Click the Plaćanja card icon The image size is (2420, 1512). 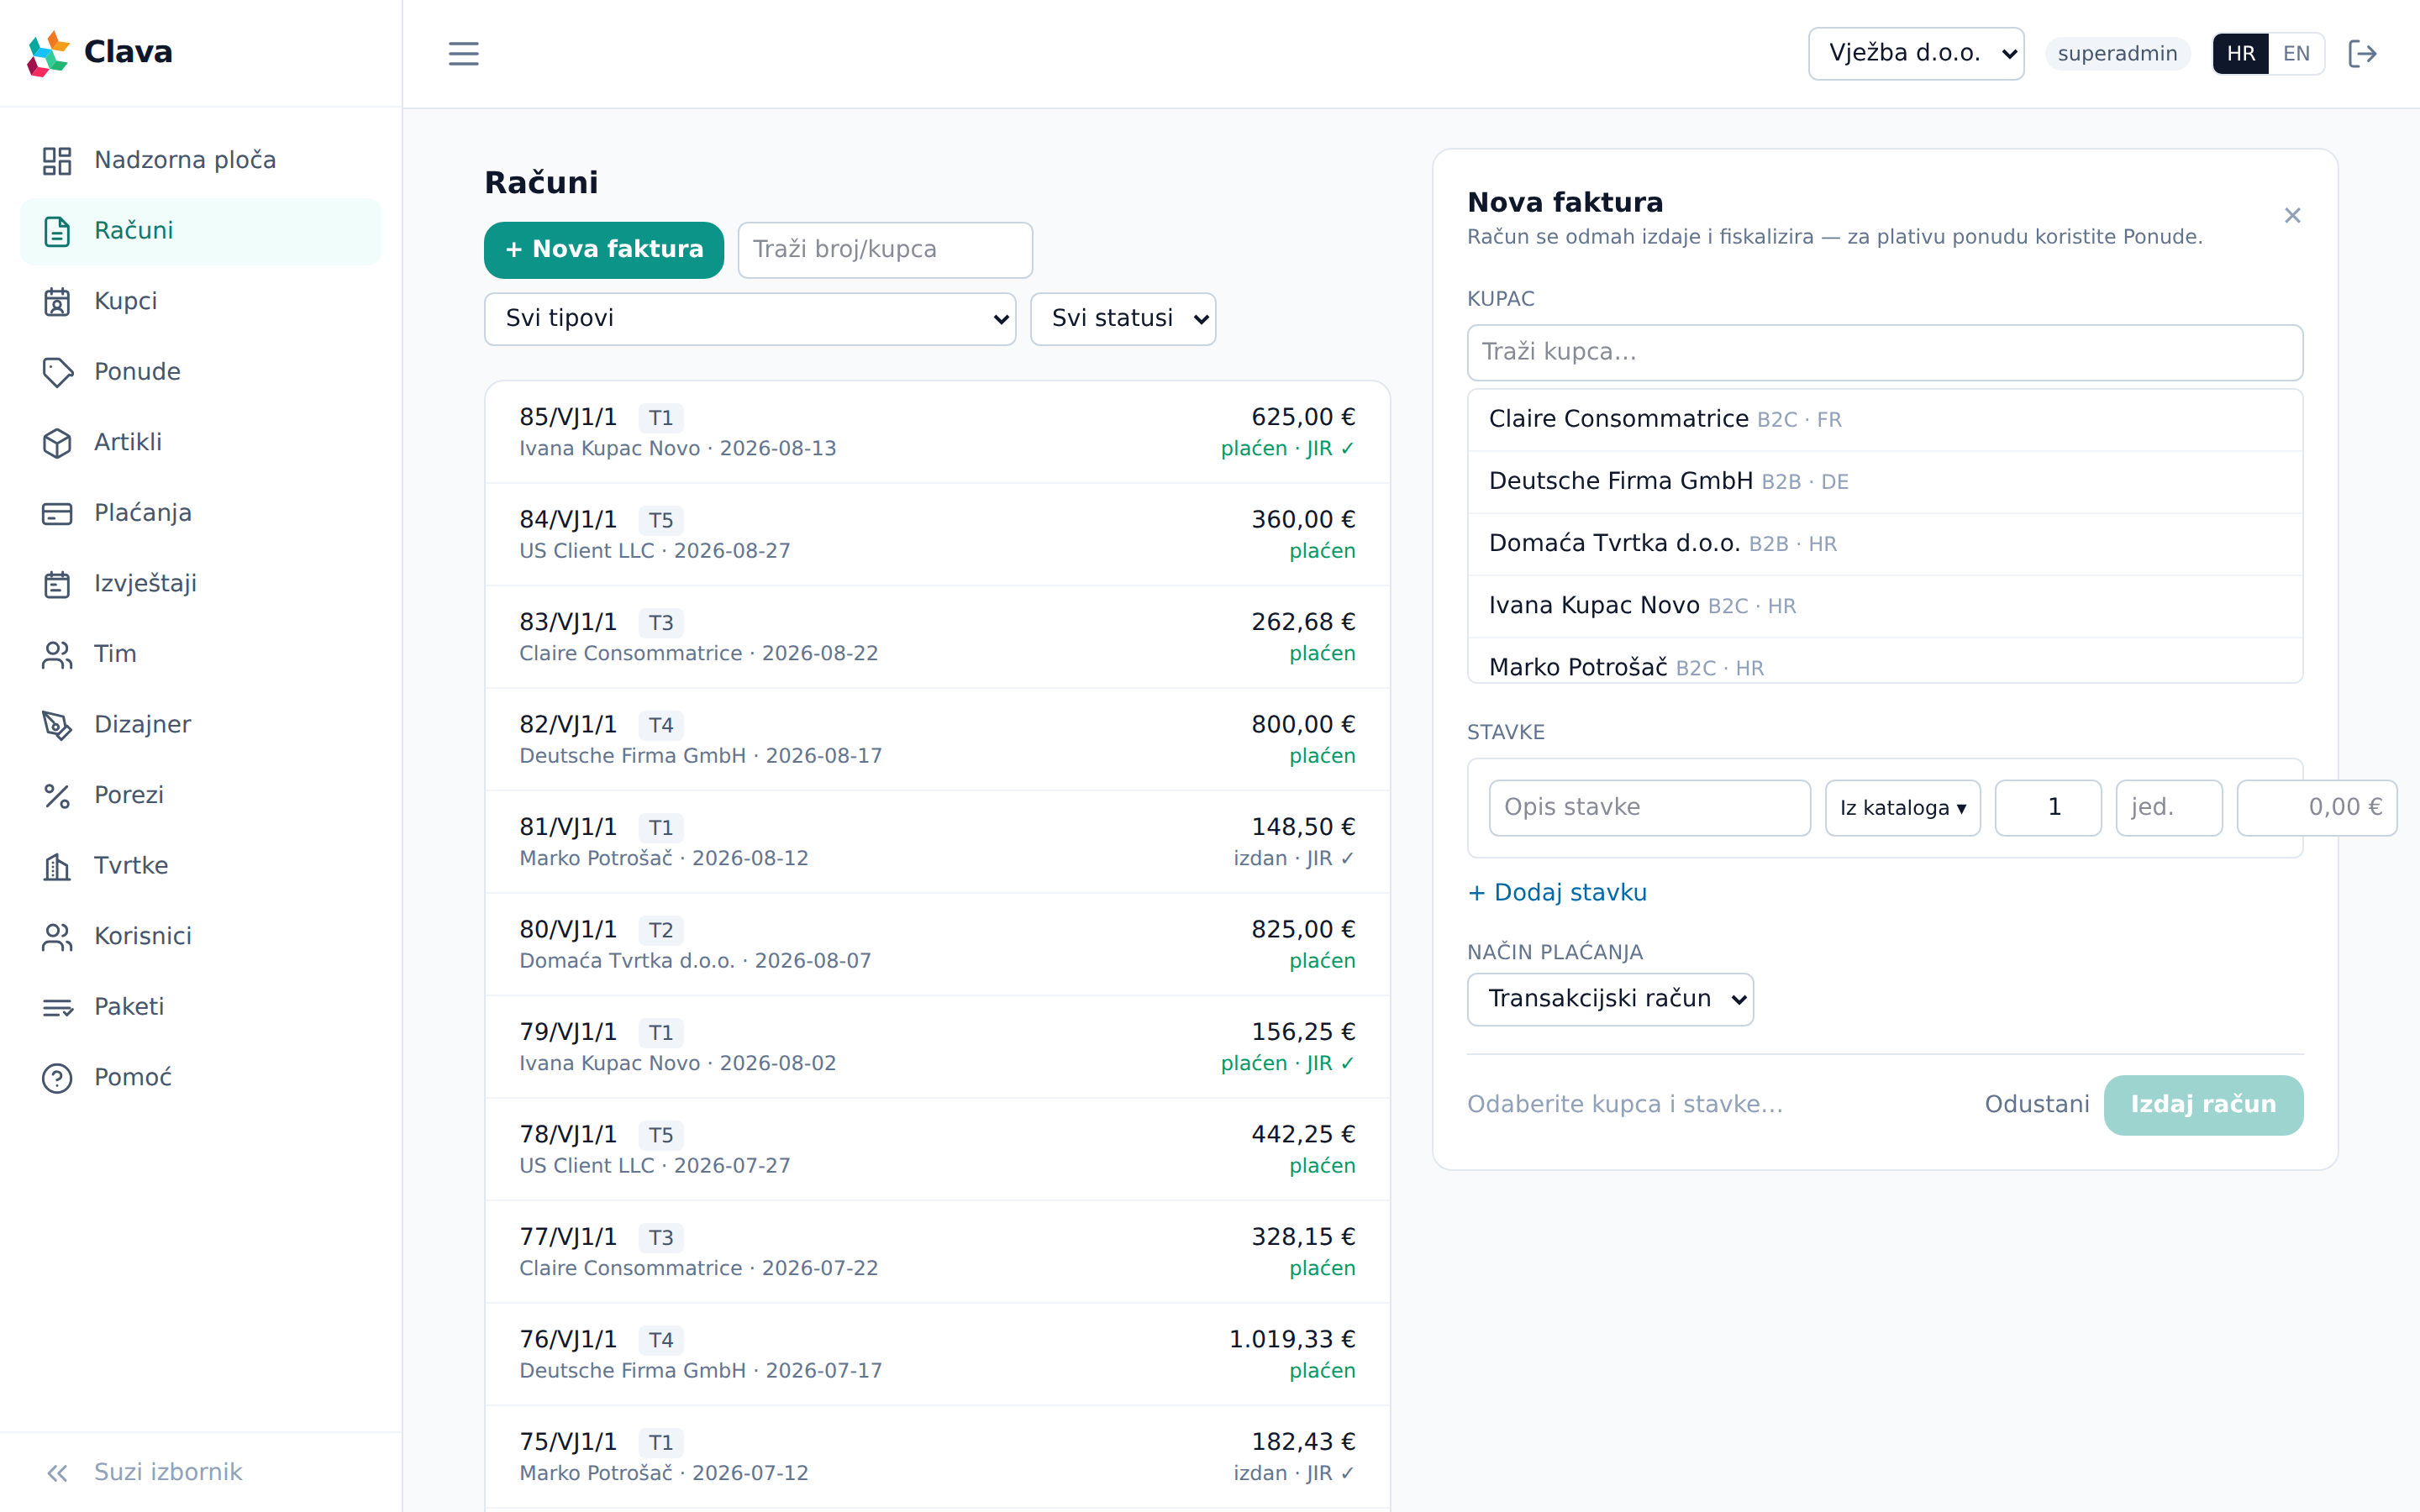coord(57,513)
